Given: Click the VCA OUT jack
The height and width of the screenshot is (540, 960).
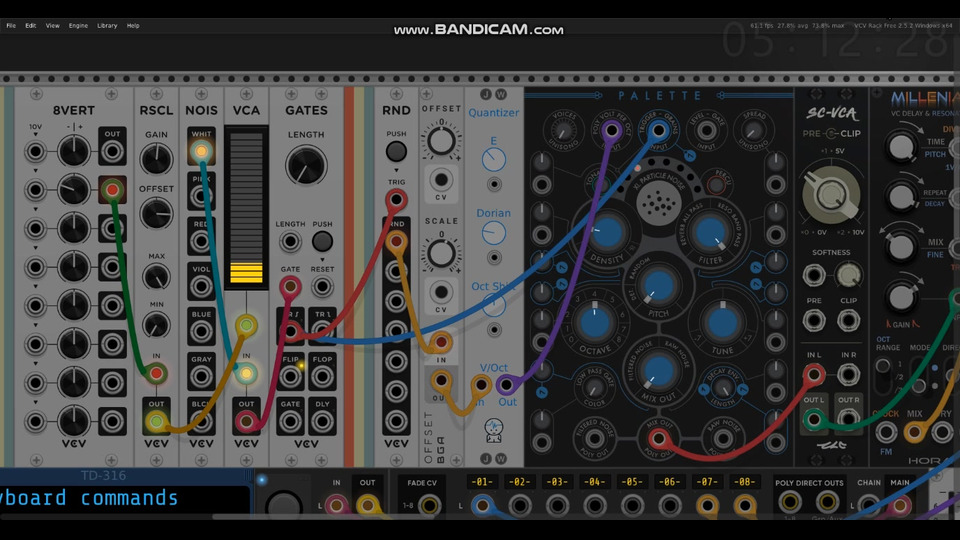Looking at the screenshot, I should pyautogui.click(x=246, y=421).
